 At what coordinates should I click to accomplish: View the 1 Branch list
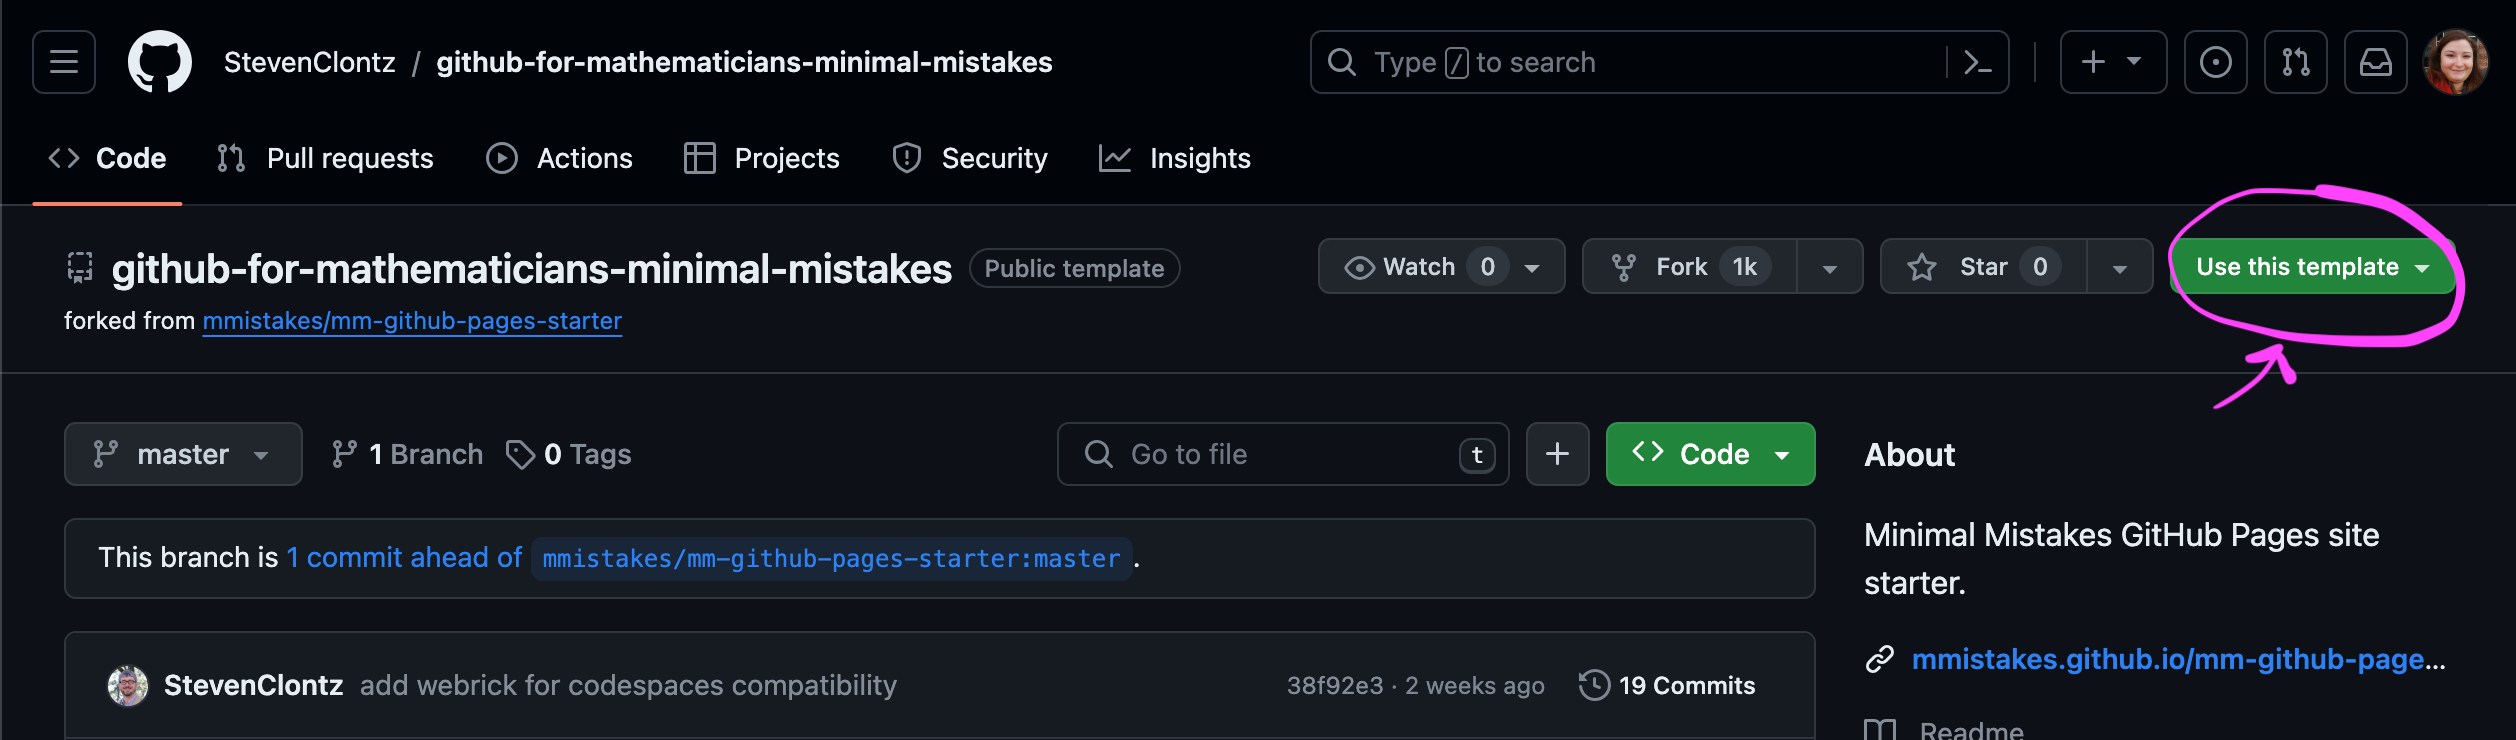point(407,454)
